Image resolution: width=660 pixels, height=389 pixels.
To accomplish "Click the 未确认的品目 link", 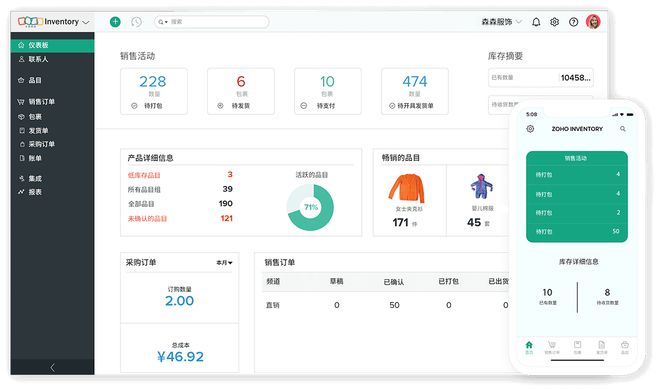I will click(147, 218).
